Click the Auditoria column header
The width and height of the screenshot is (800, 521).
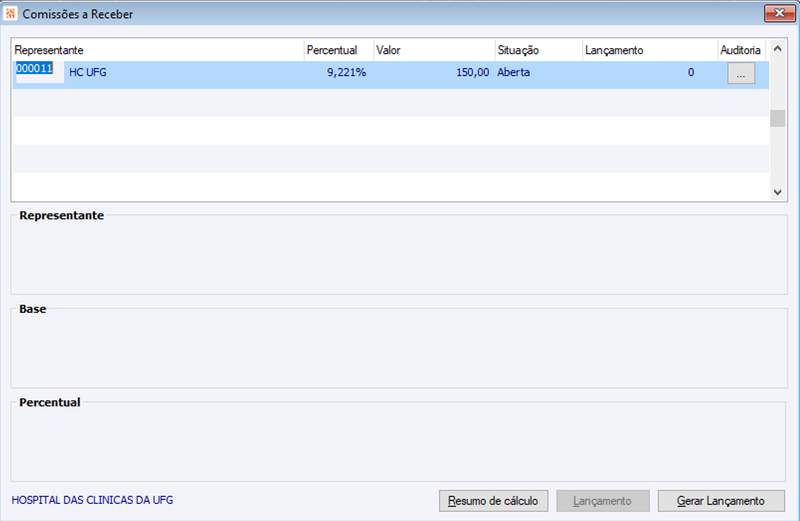click(x=741, y=50)
